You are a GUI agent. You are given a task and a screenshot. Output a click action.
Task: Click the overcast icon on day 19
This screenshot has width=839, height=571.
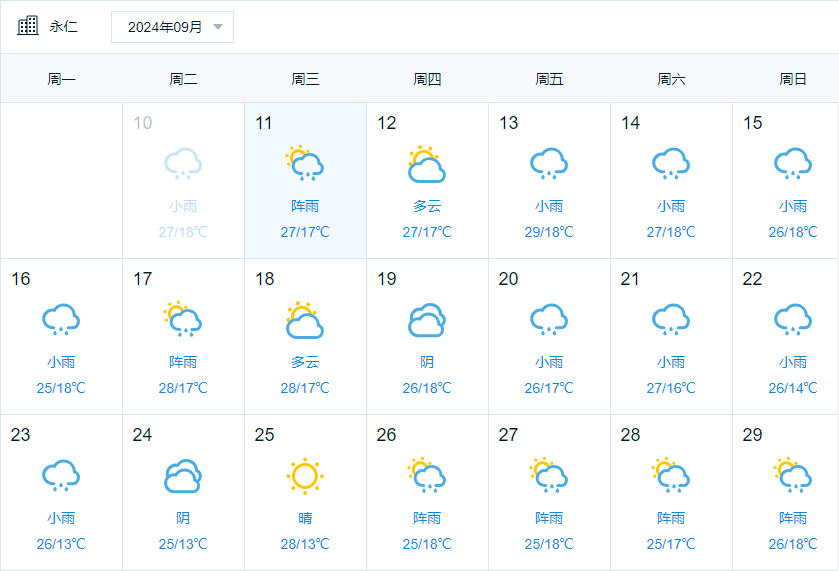pyautogui.click(x=426, y=320)
